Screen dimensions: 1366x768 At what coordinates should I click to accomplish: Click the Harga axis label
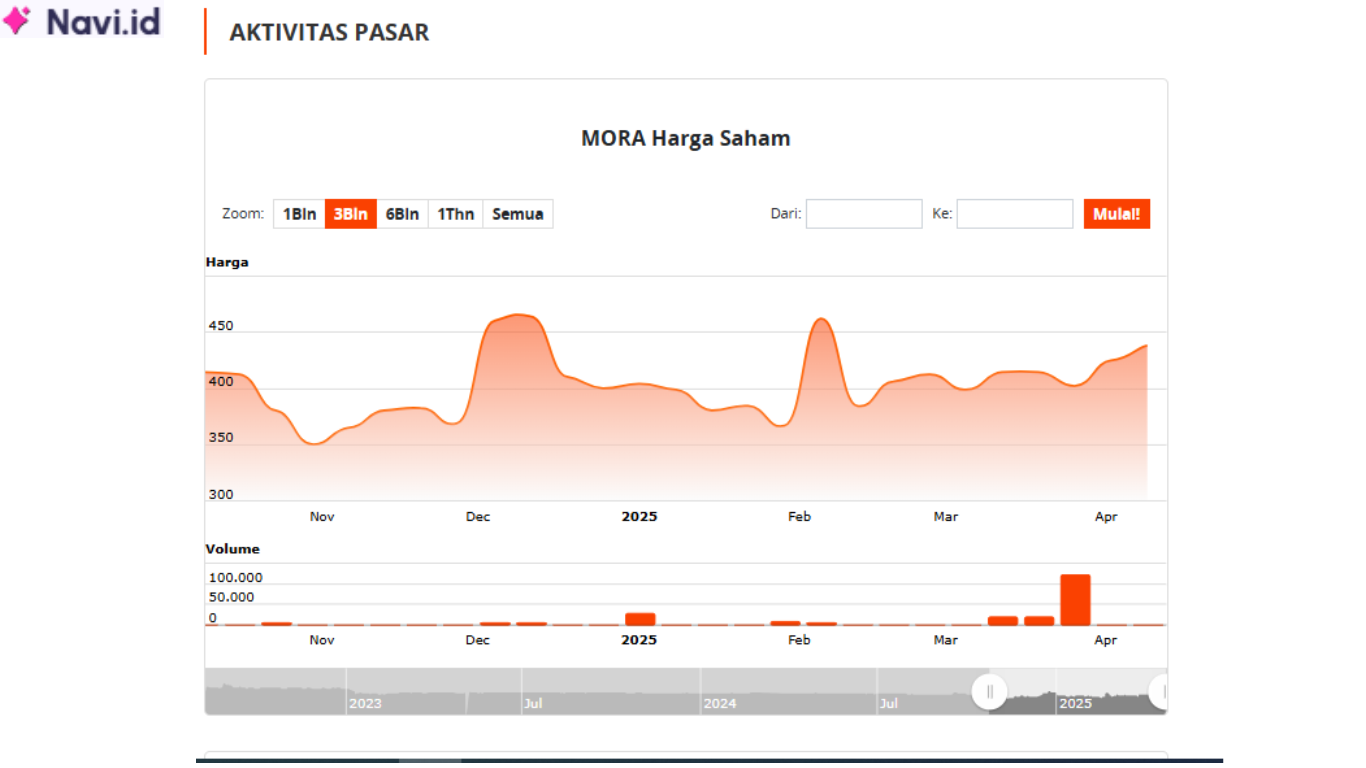tap(227, 262)
